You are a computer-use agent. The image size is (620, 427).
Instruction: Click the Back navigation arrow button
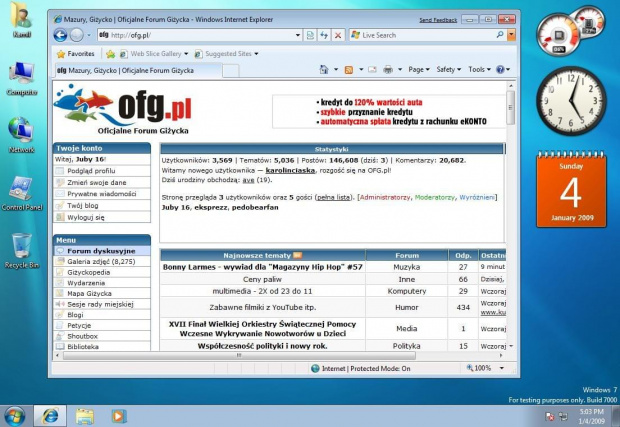[61, 35]
